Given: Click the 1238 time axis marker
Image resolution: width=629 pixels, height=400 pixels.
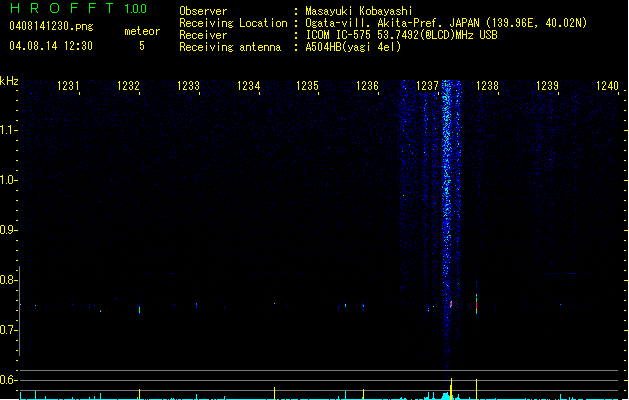Looking at the screenshot, I should pyautogui.click(x=487, y=86).
